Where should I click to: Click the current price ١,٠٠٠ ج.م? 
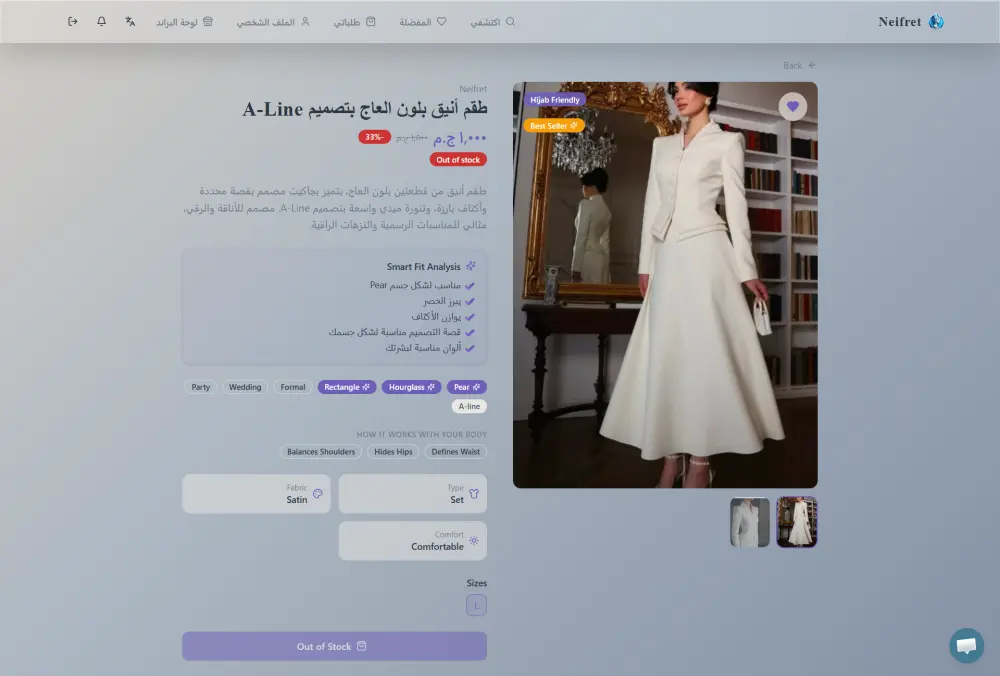pos(460,138)
